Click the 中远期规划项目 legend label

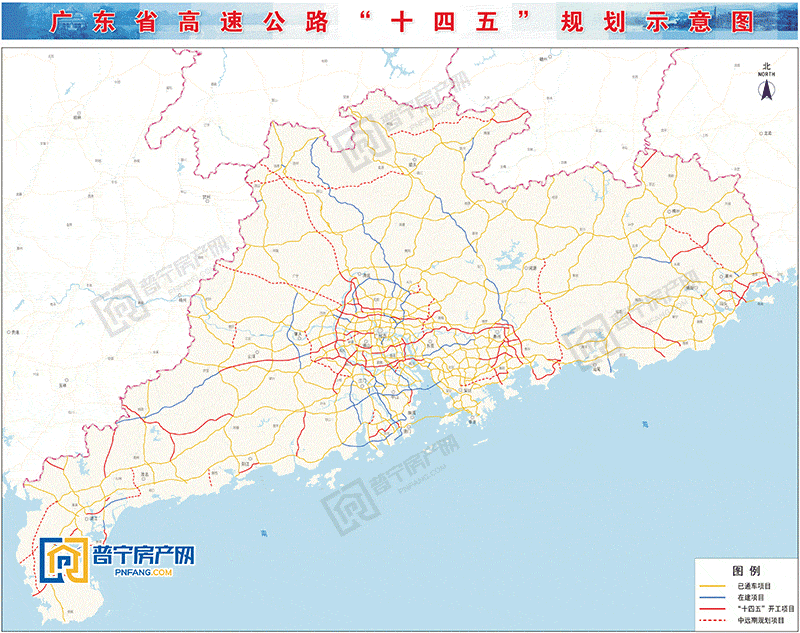[x=759, y=620]
